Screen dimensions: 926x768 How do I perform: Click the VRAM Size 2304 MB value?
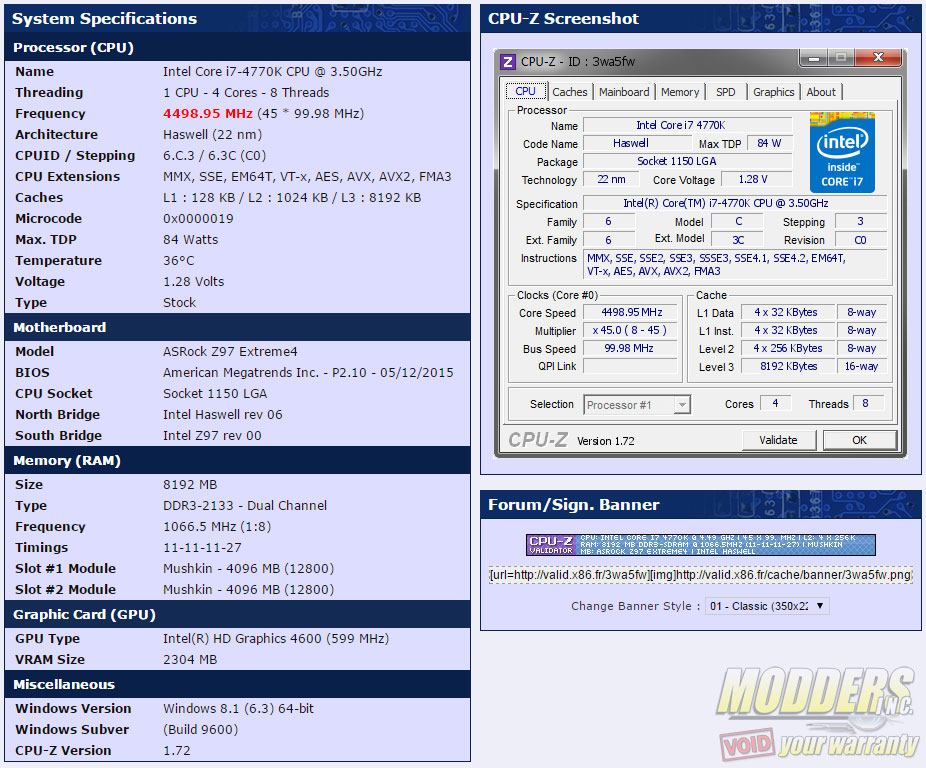click(x=190, y=659)
